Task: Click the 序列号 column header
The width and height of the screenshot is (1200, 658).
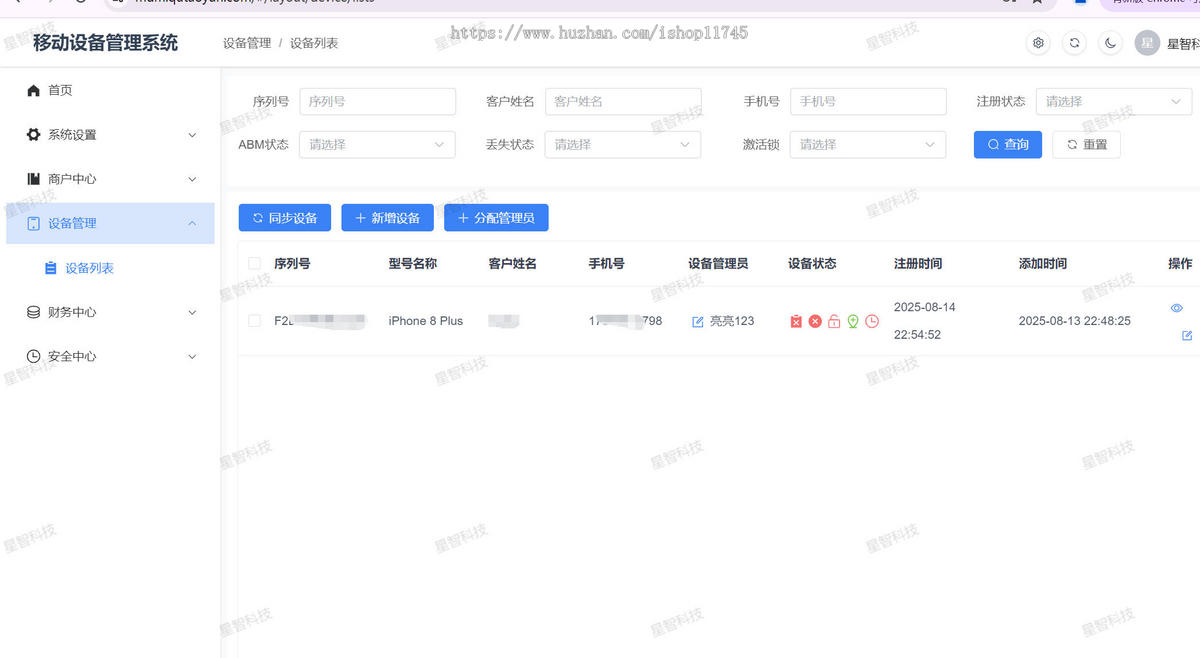Action: click(292, 264)
